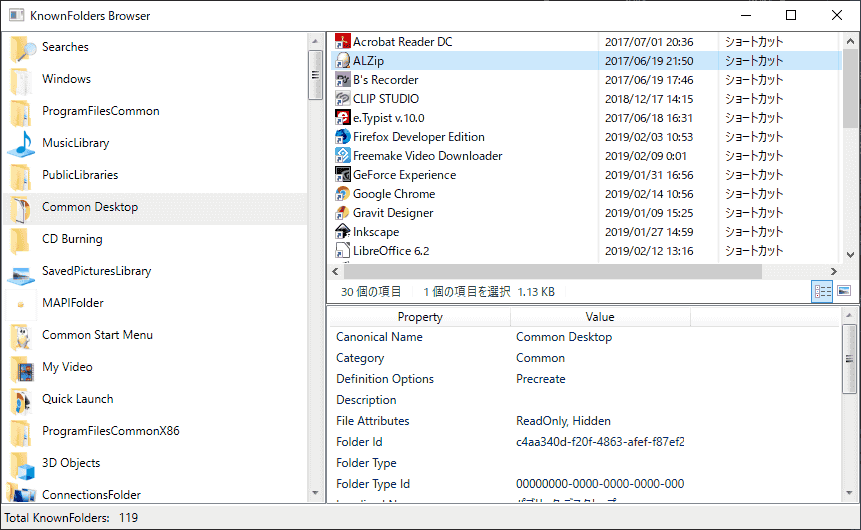The width and height of the screenshot is (861, 530).
Task: Select the Google Chrome file name
Action: [394, 194]
